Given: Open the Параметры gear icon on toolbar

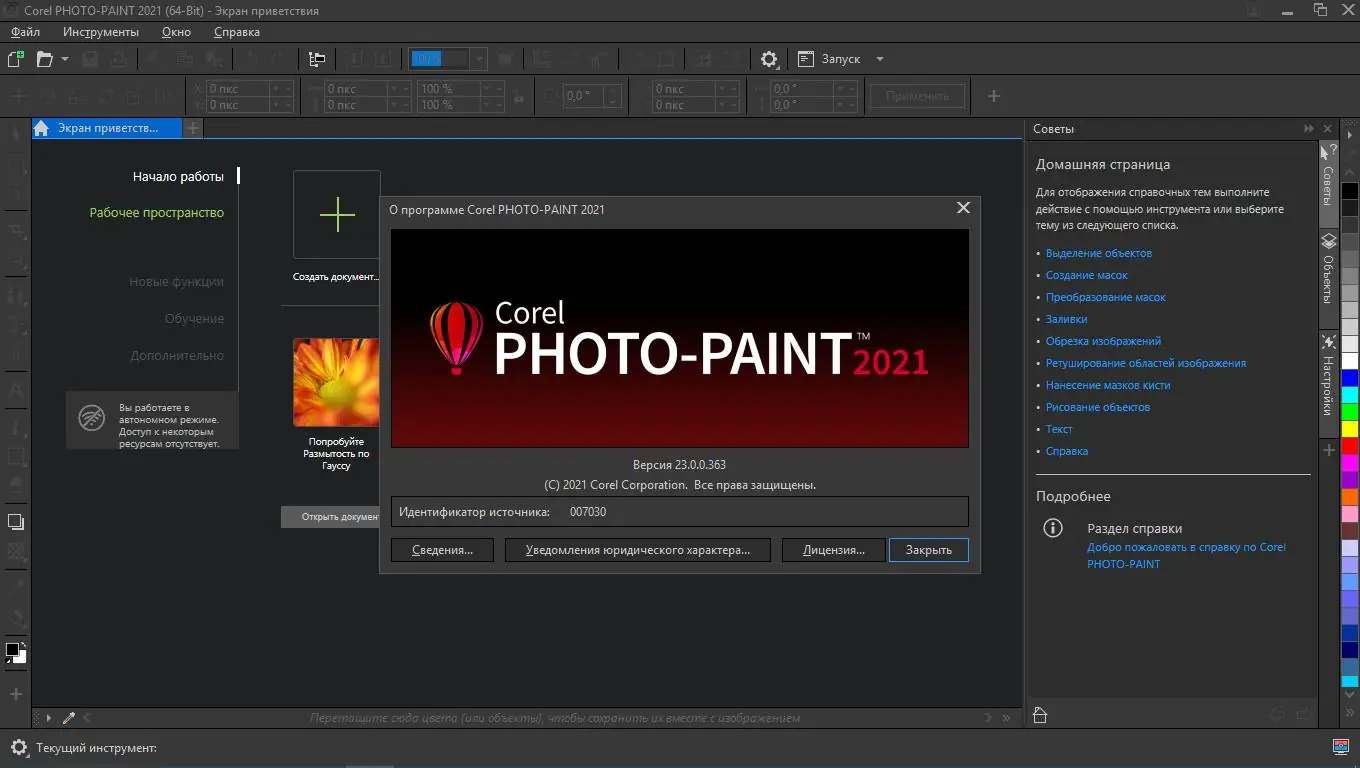Looking at the screenshot, I should point(768,59).
